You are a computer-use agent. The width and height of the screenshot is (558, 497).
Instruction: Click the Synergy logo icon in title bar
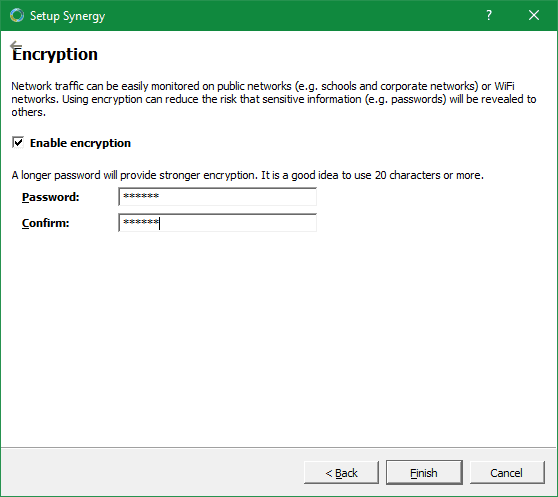pyautogui.click(x=17, y=16)
